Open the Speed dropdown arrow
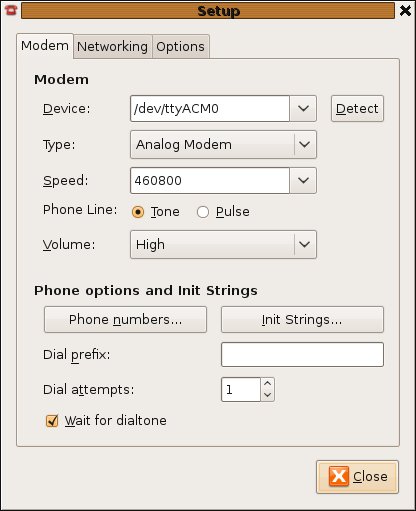416x511 pixels. tap(303, 180)
